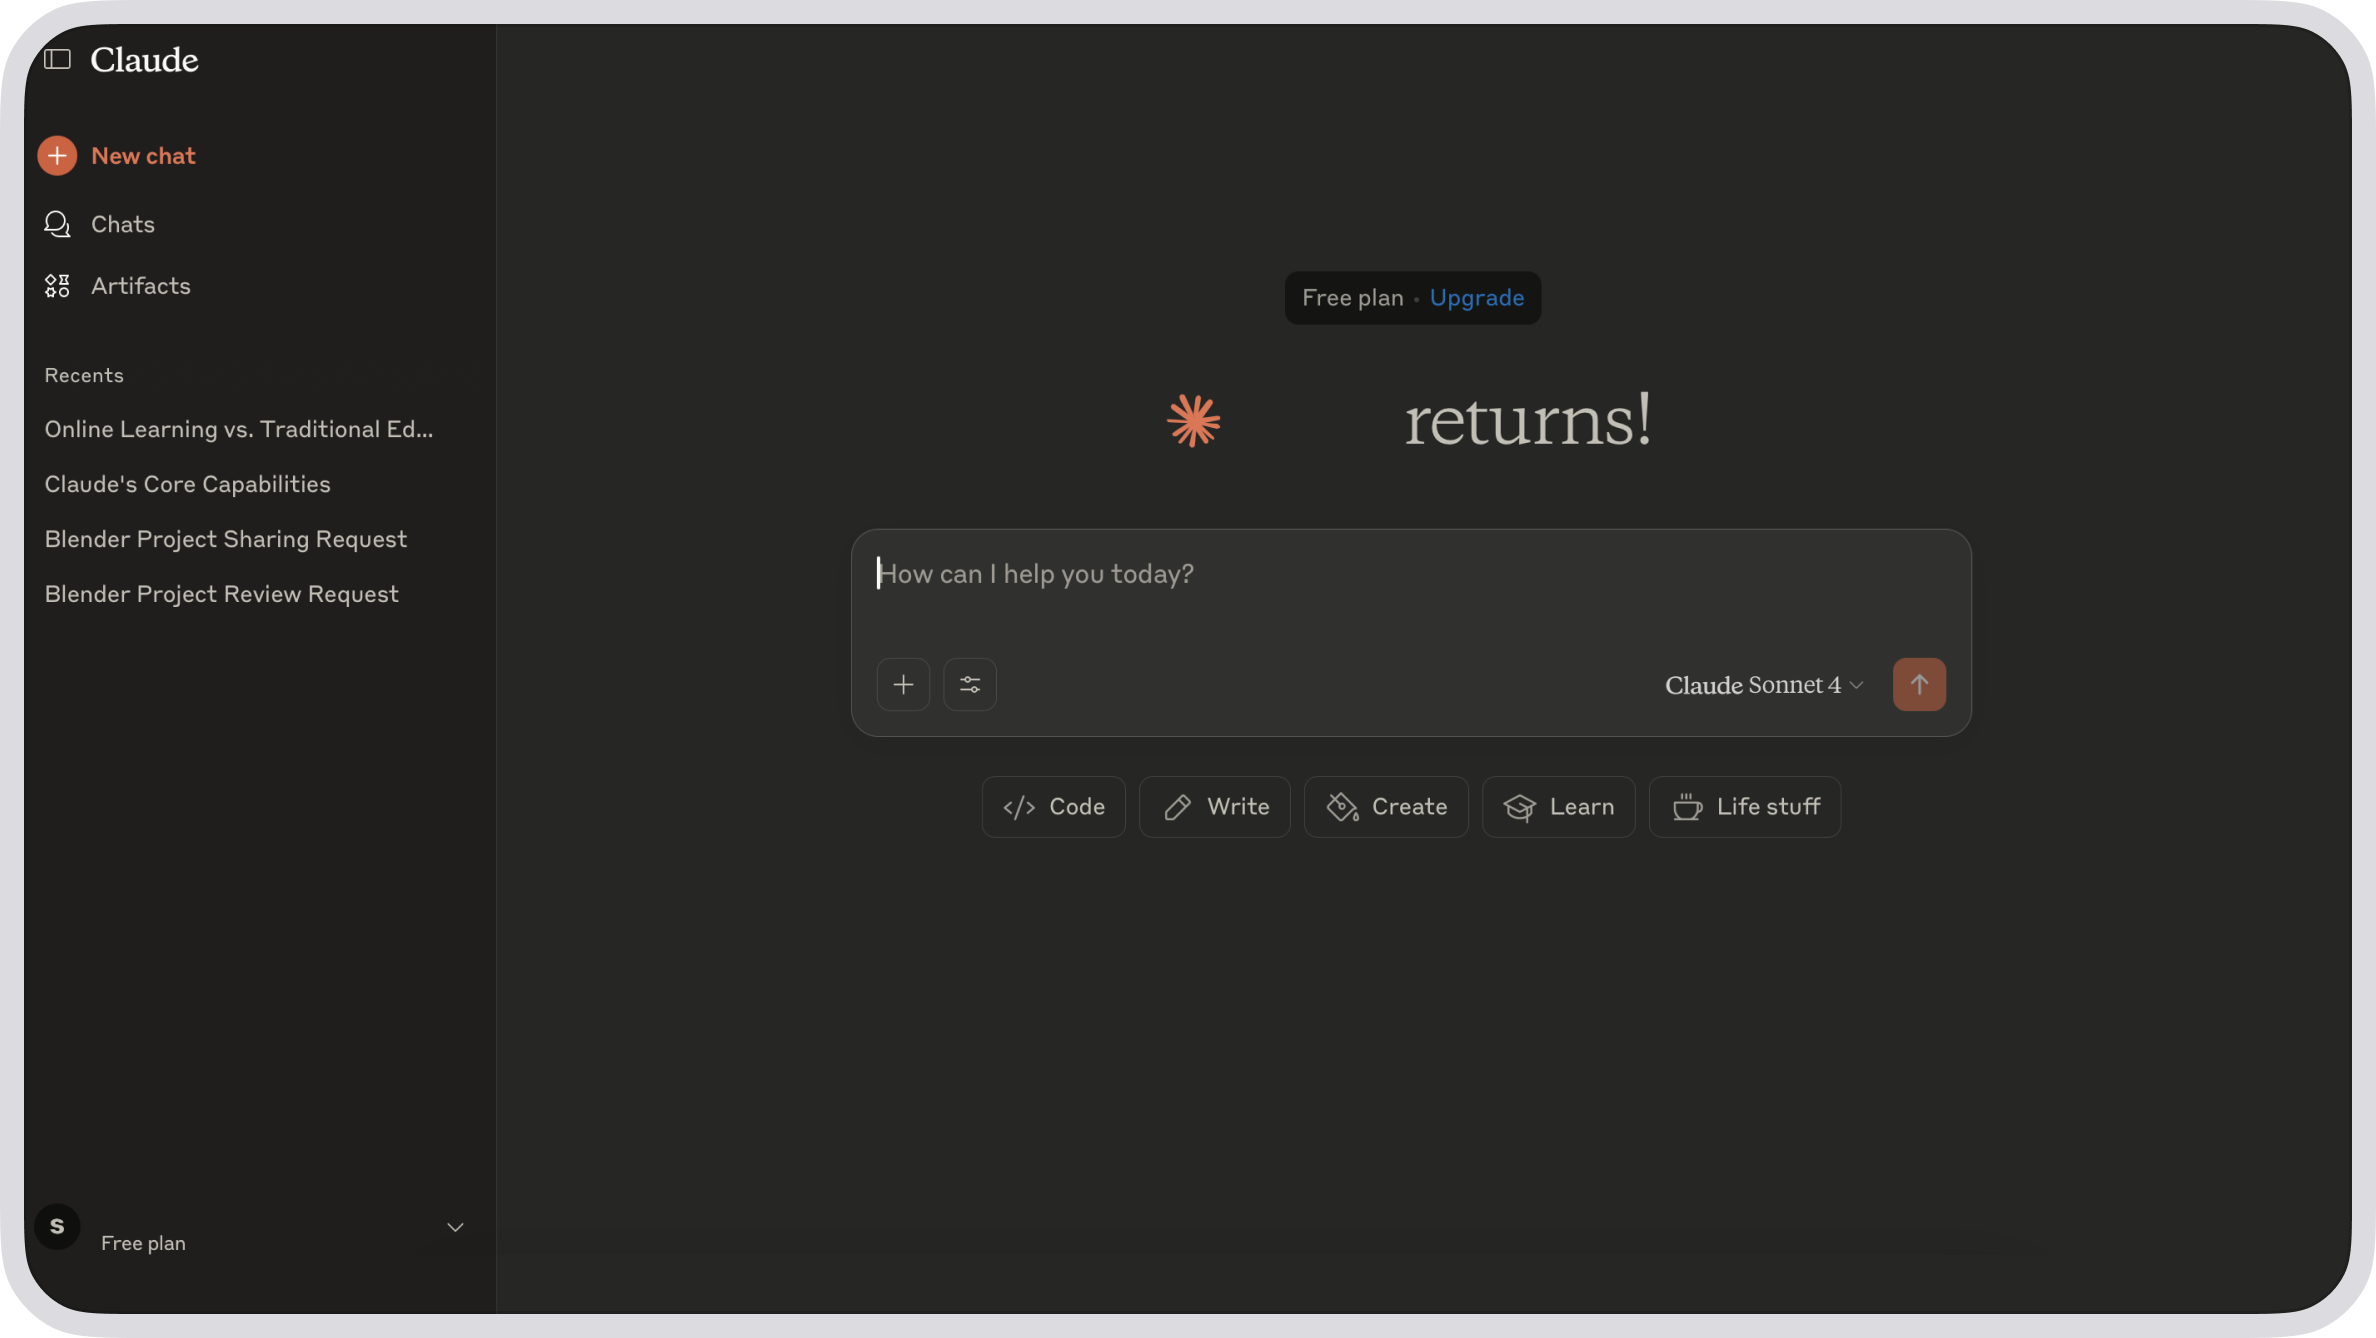Screen dimensions: 2376x1338
Task: Click the plus attachment button in composer
Action: click(x=903, y=685)
